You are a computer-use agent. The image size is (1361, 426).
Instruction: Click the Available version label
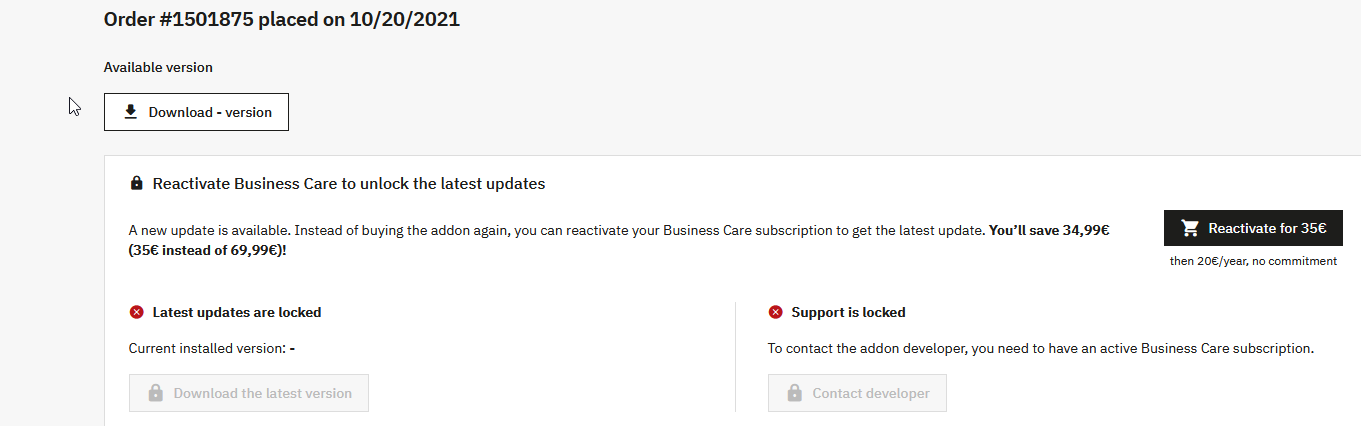[x=158, y=67]
